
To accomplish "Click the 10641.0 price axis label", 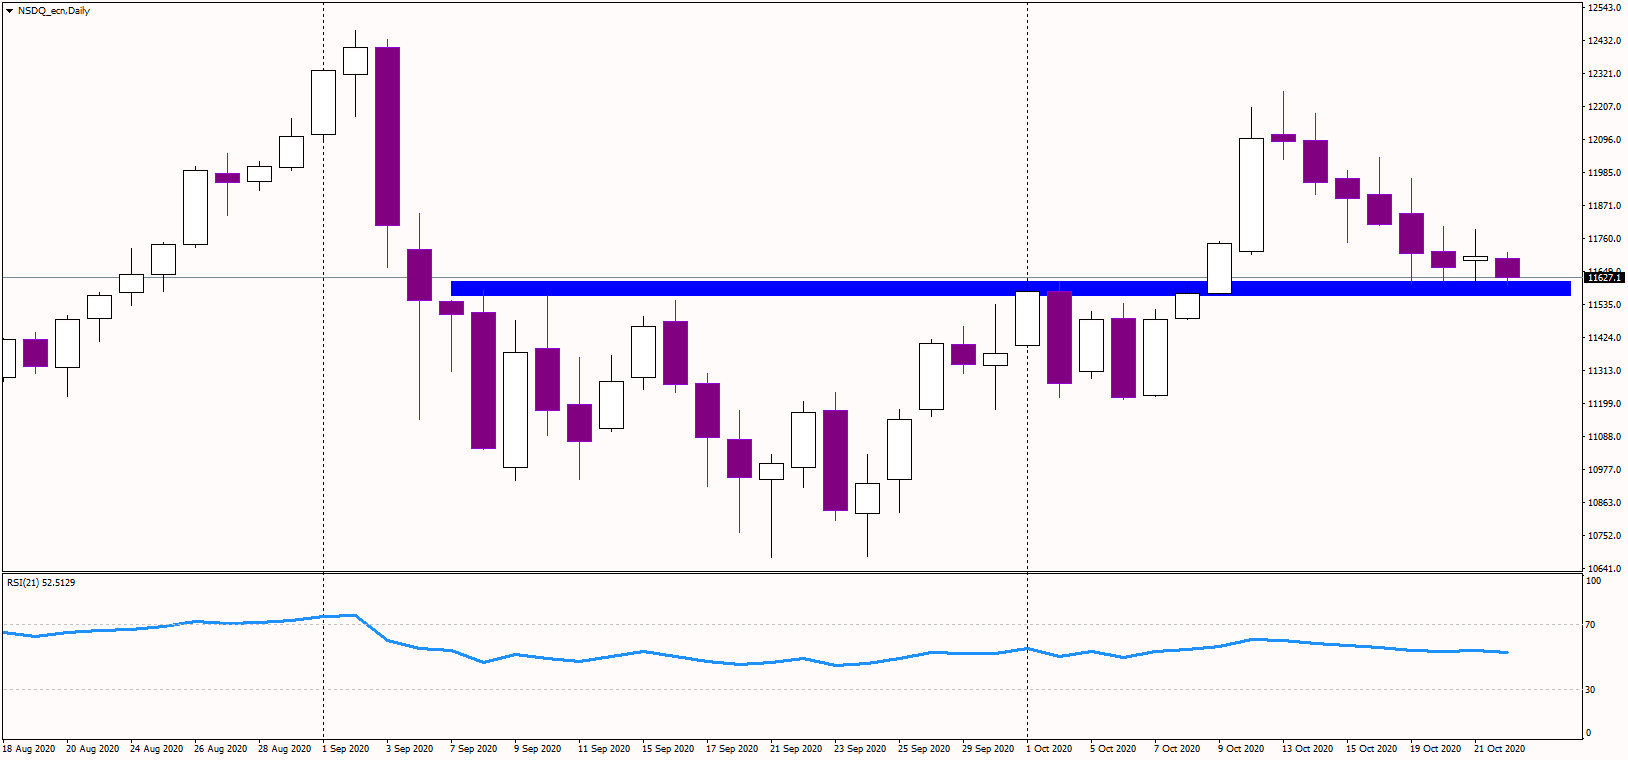I will point(1605,569).
